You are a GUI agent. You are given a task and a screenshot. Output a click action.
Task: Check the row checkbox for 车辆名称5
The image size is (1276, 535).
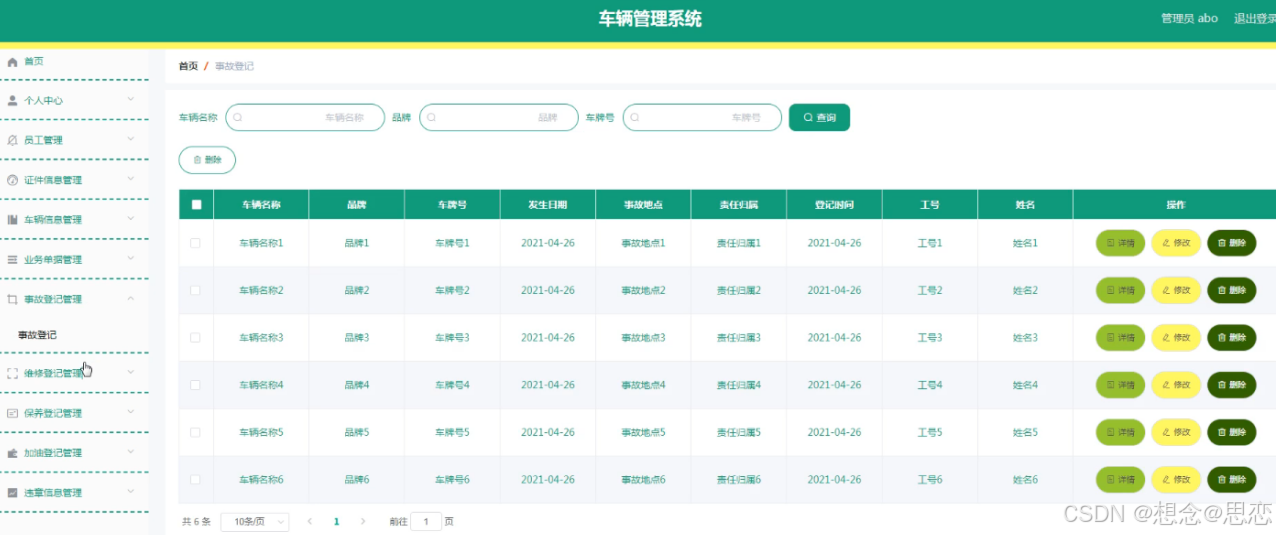195,432
